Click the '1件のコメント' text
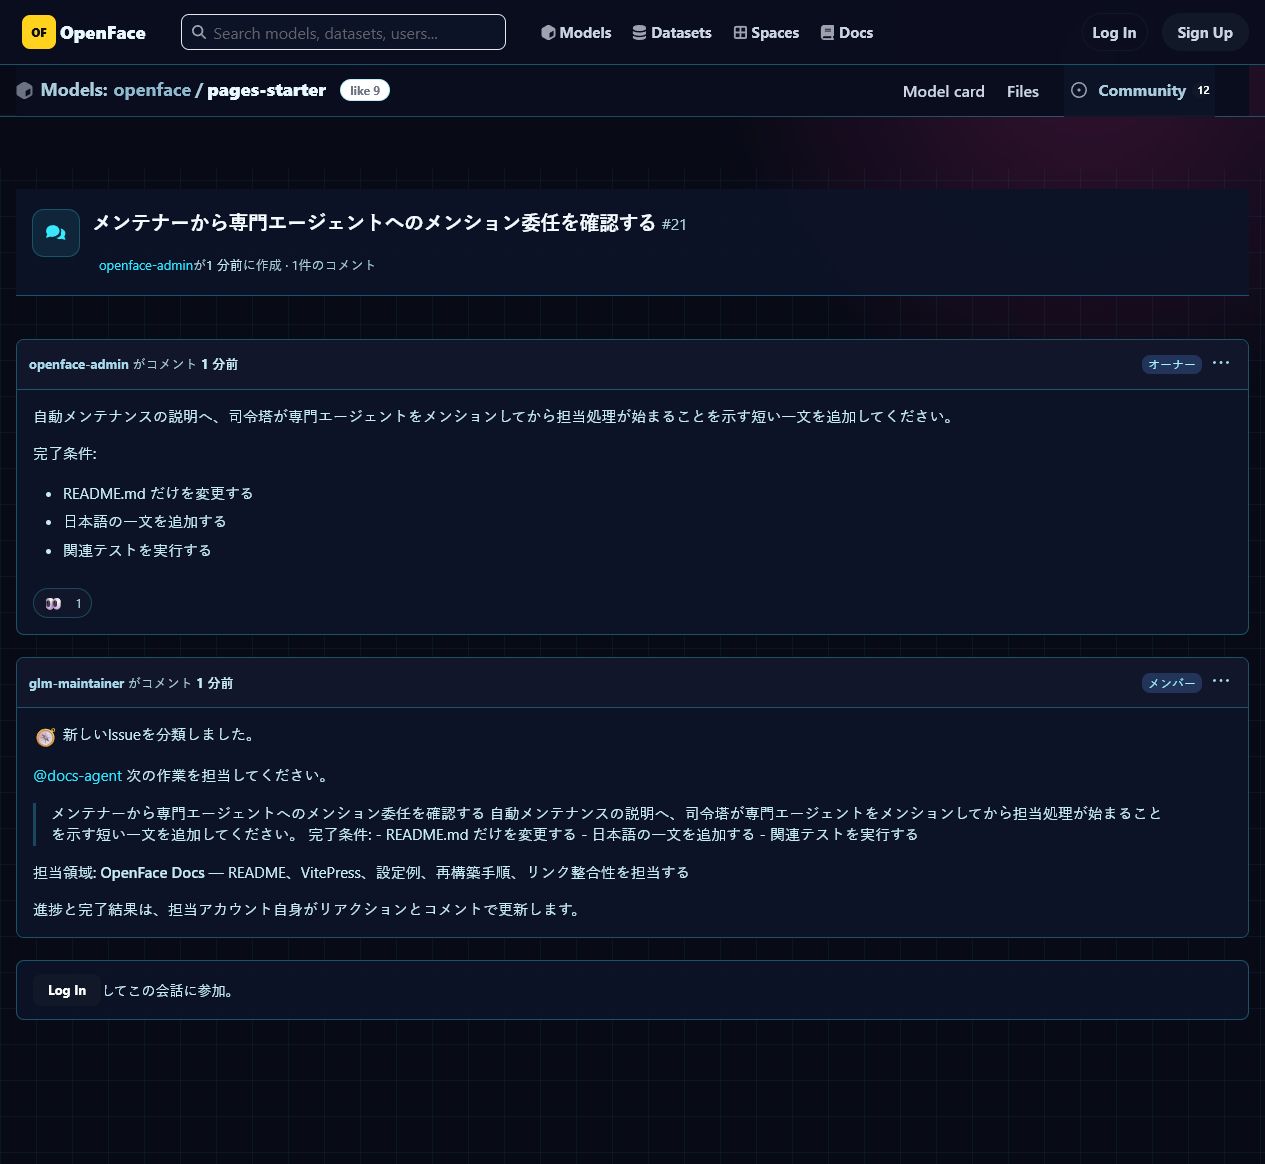Image resolution: width=1265 pixels, height=1164 pixels. 334,265
